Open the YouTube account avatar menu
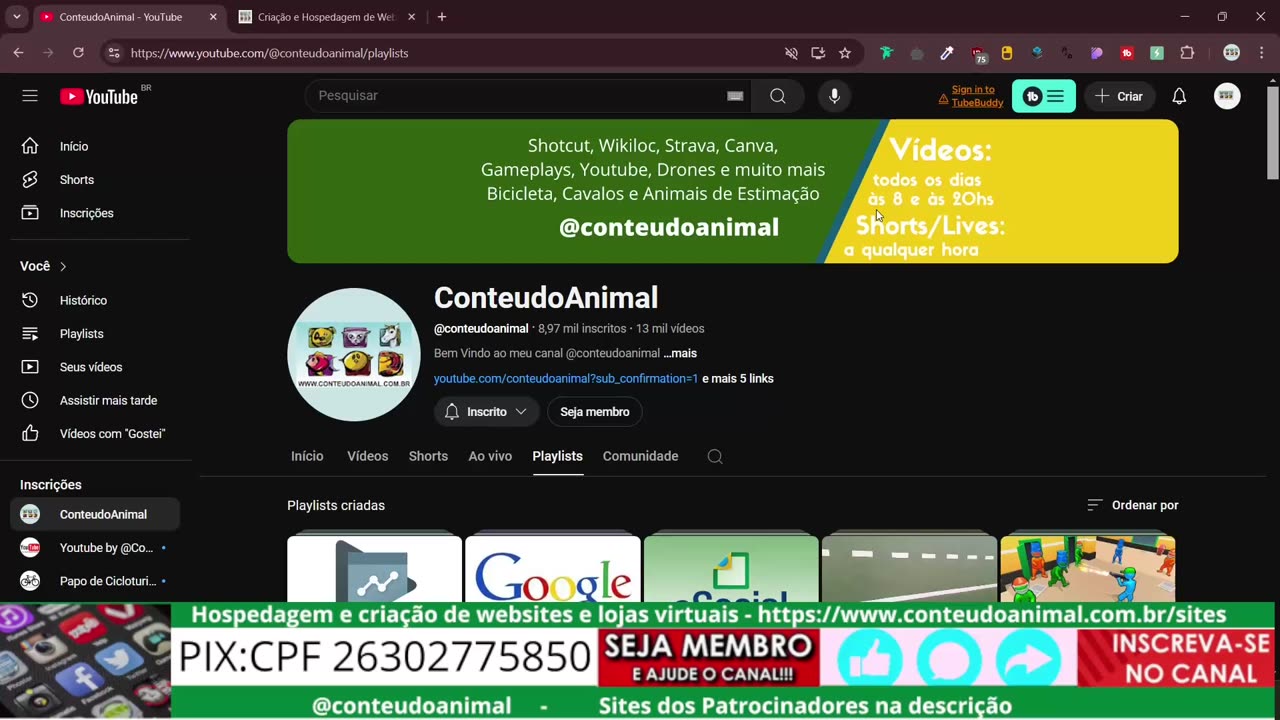The image size is (1280, 720). pyautogui.click(x=1227, y=96)
